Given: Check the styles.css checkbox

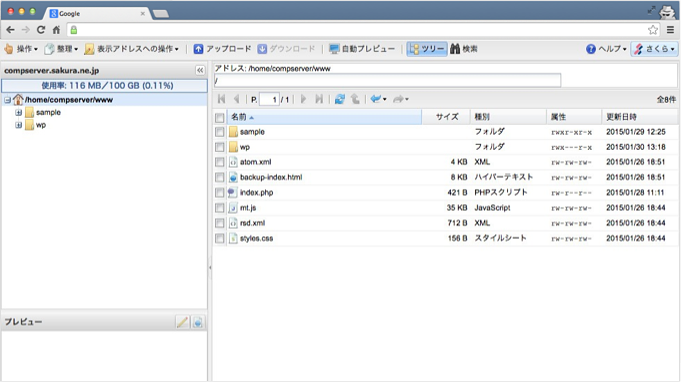Looking at the screenshot, I should [220, 238].
